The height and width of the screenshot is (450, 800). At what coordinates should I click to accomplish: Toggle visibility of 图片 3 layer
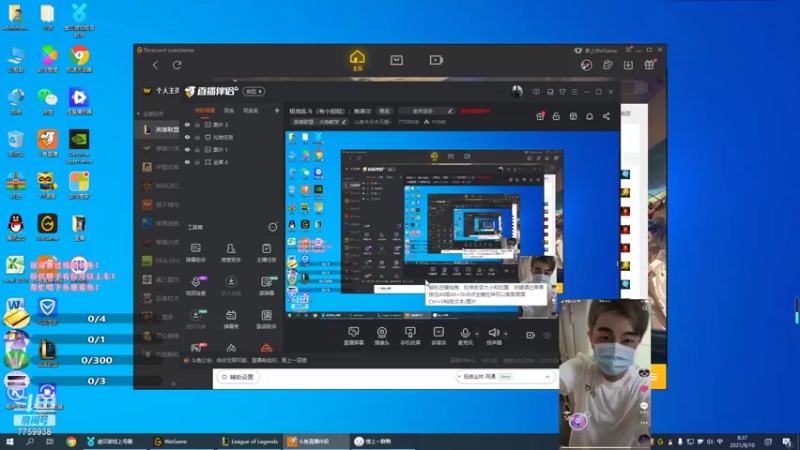tap(187, 124)
